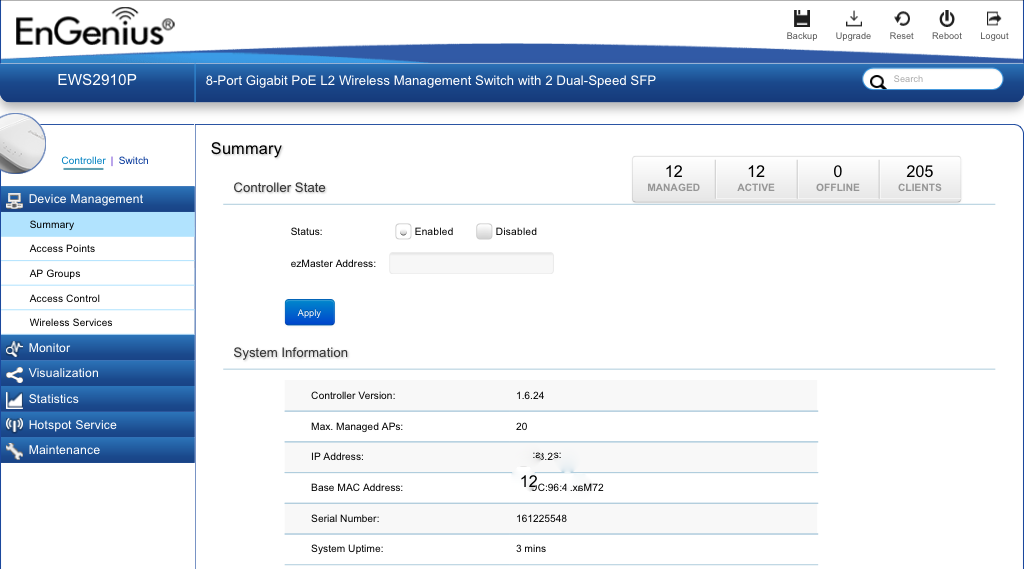Click the Summary page heading
The image size is (1024, 569).
click(x=246, y=149)
